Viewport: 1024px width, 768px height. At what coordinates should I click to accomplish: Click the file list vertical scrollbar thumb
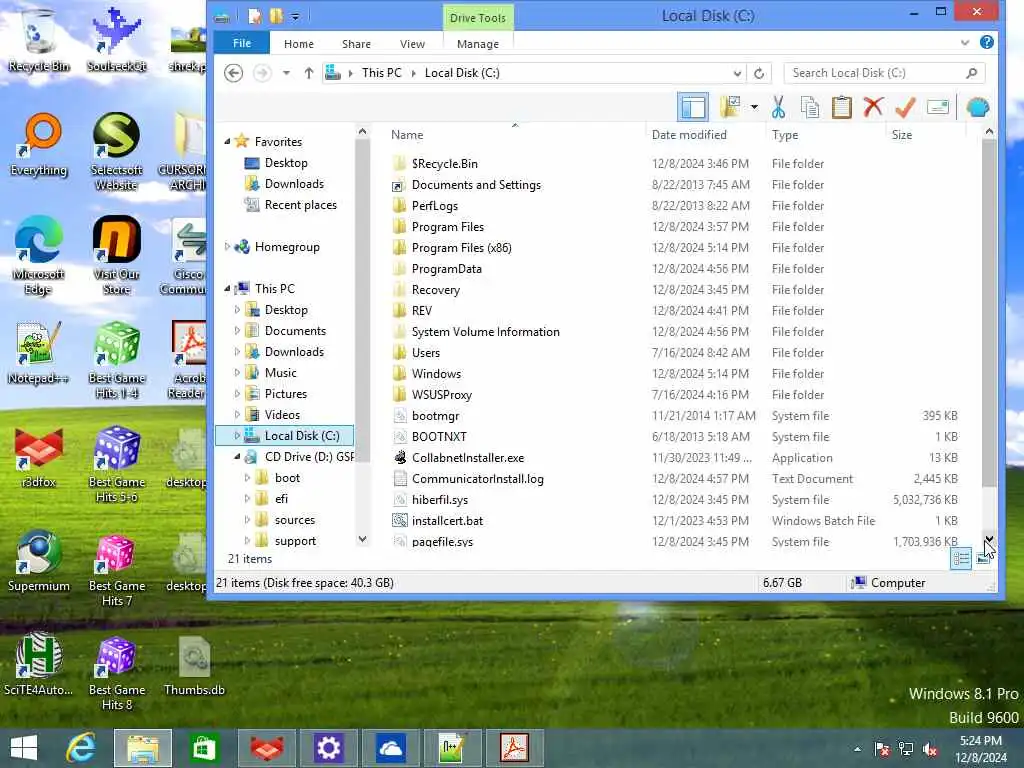(989, 313)
